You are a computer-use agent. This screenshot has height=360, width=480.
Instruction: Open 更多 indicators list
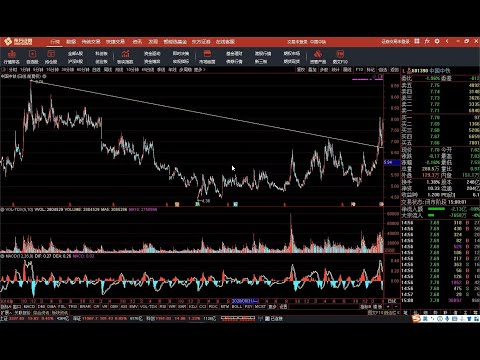(x=273, y=306)
